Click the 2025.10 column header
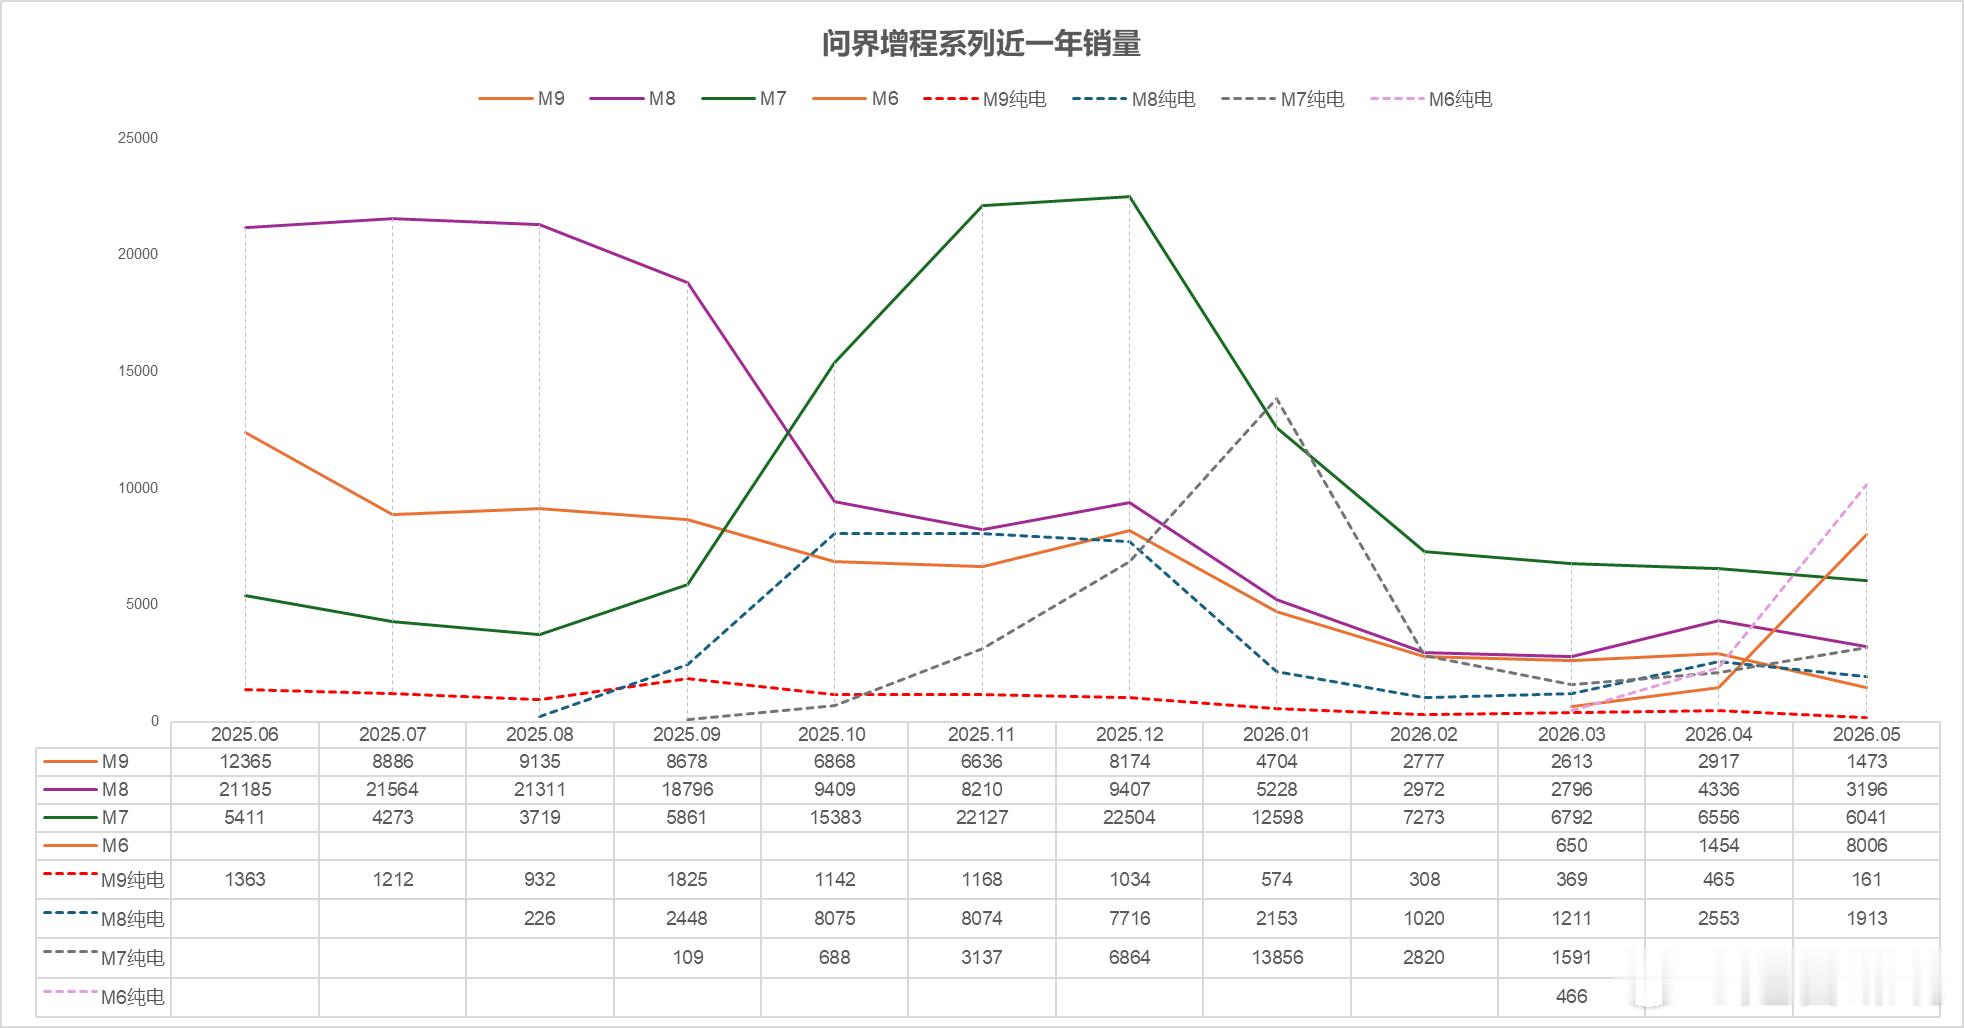This screenshot has height=1028, width=1964. [x=834, y=734]
